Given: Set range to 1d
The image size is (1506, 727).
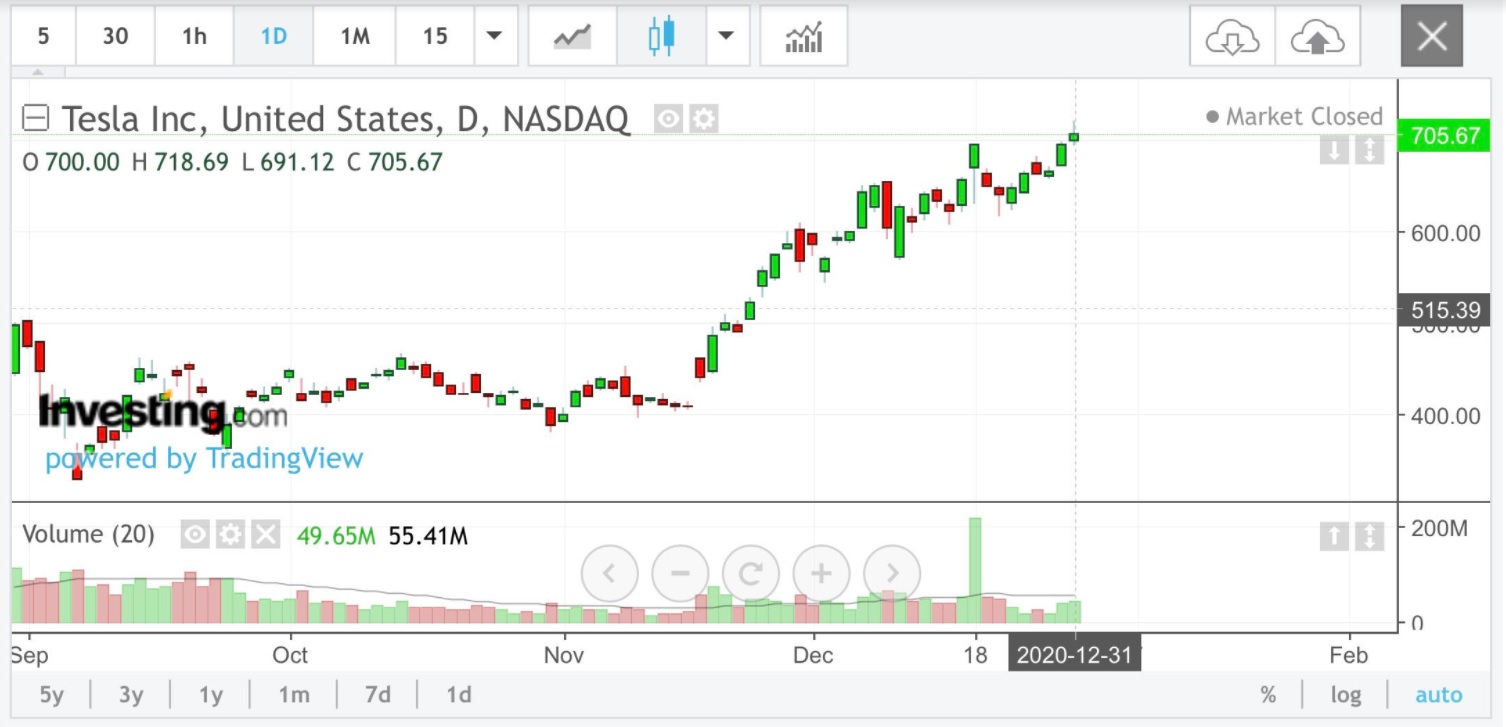Looking at the screenshot, I should point(459,694).
